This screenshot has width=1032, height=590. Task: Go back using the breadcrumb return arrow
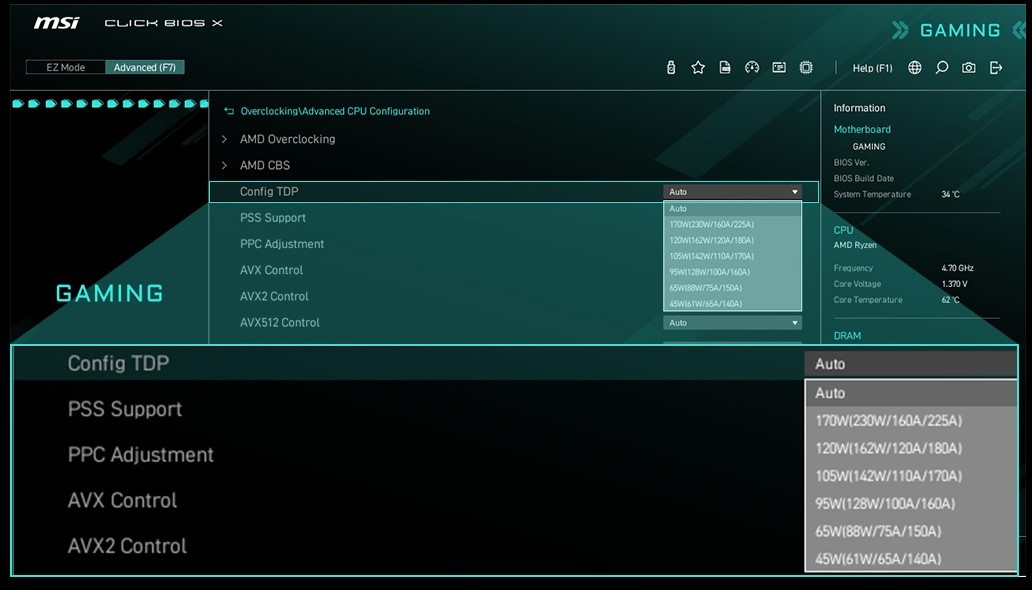coord(229,111)
